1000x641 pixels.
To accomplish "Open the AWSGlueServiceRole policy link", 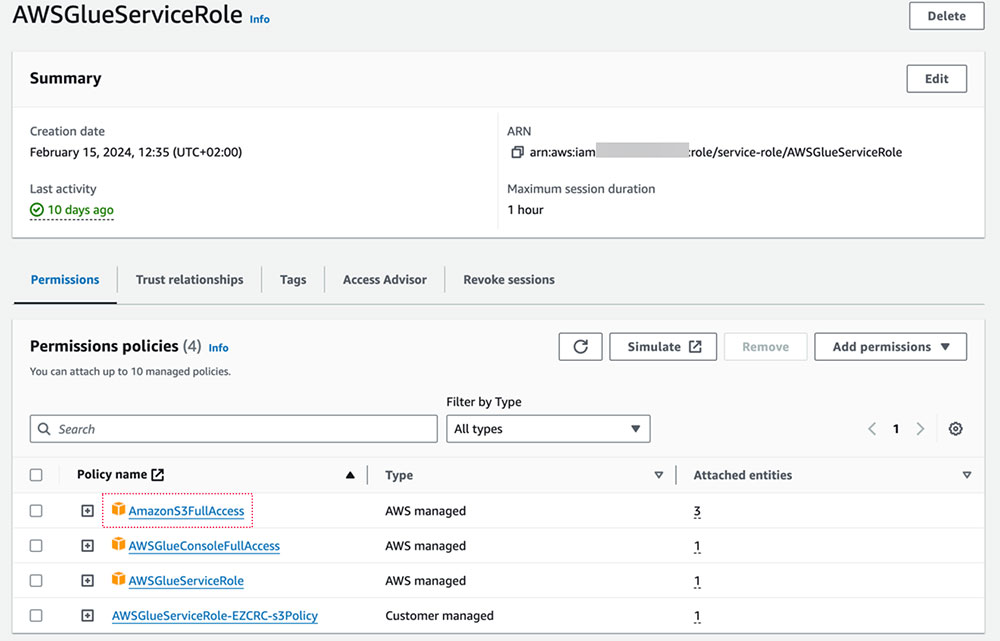I will pyautogui.click(x=186, y=580).
